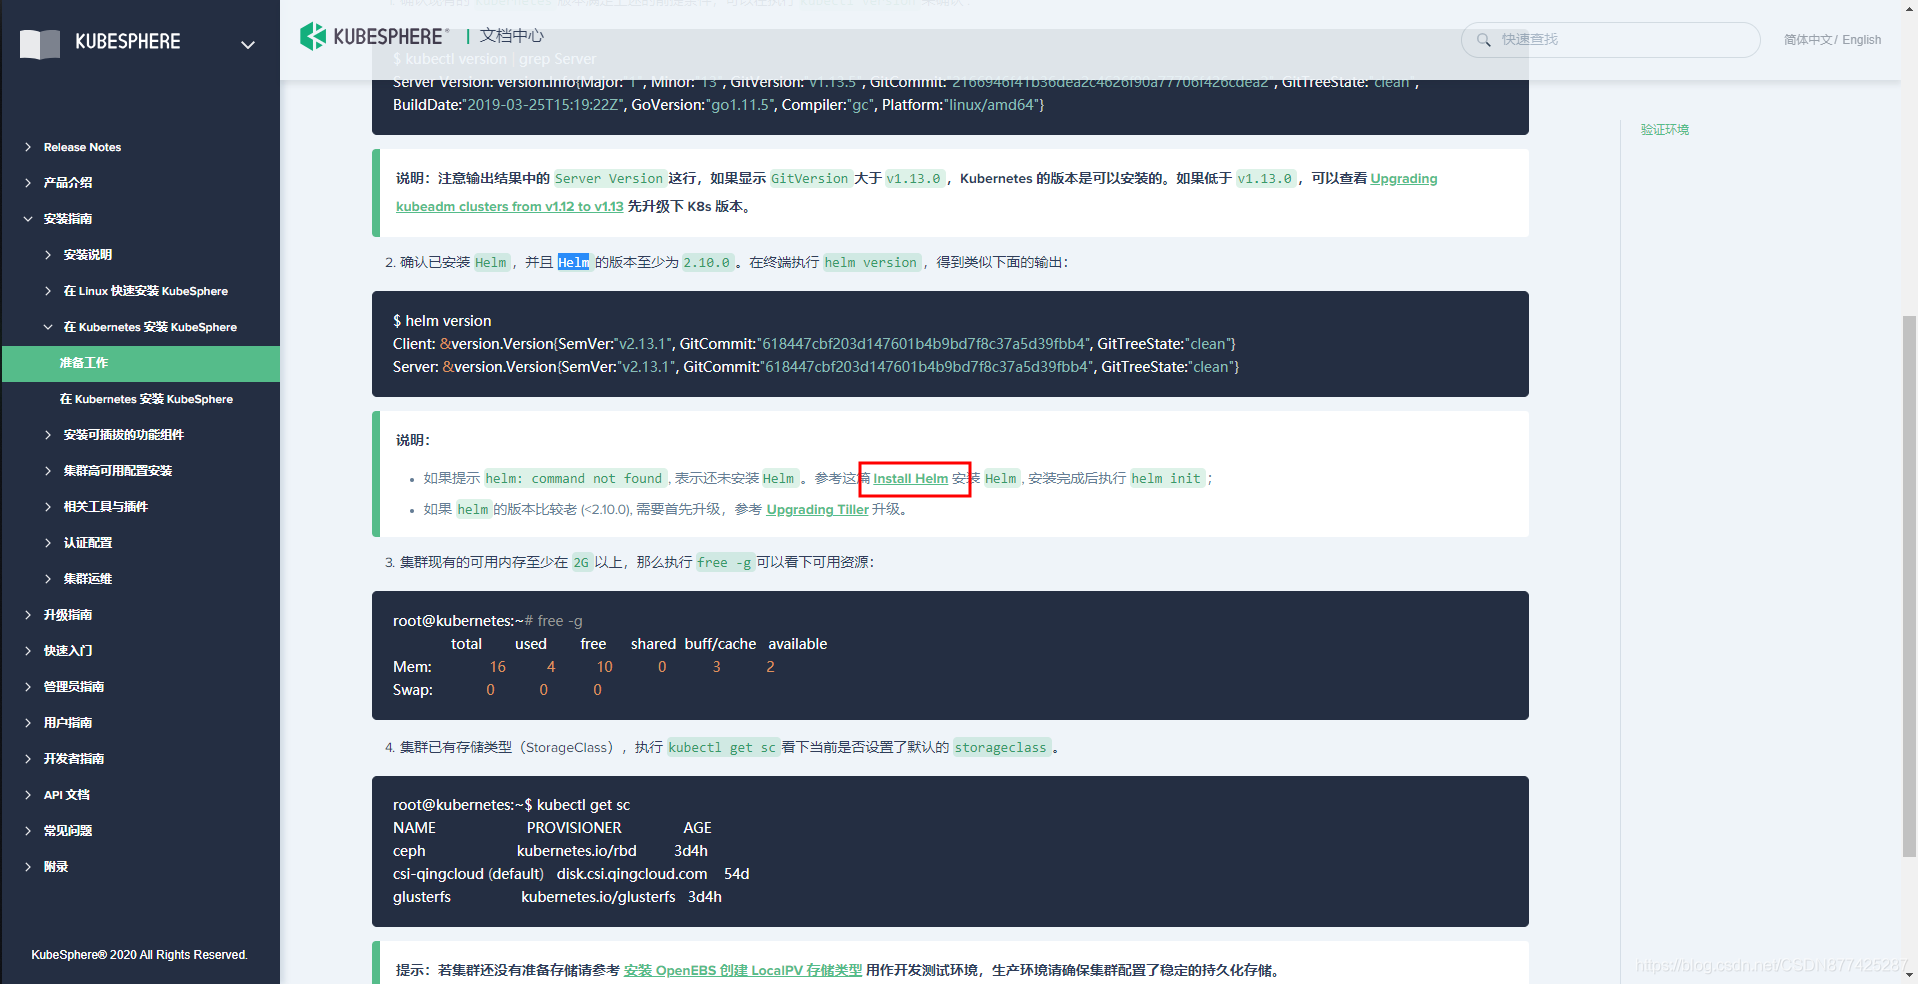Click the KubeSphere book icon in the sidebar

(40, 44)
